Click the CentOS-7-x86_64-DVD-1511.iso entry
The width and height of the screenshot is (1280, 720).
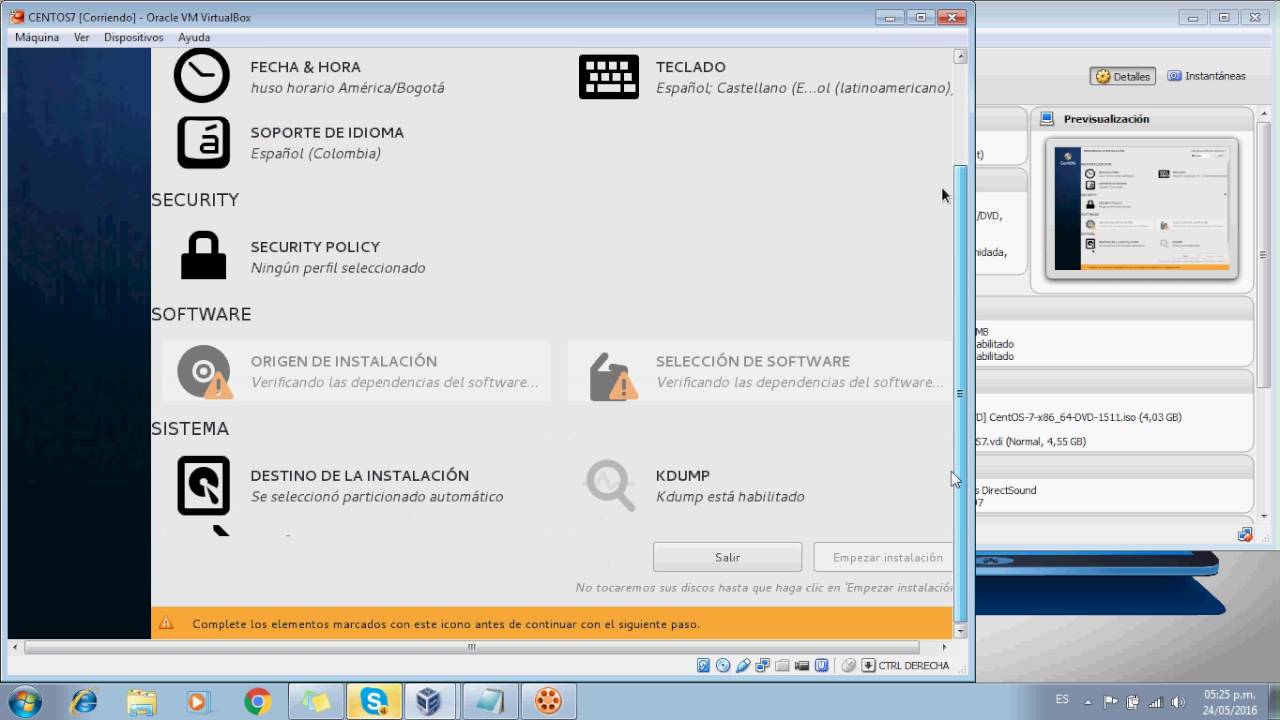(x=1084, y=417)
